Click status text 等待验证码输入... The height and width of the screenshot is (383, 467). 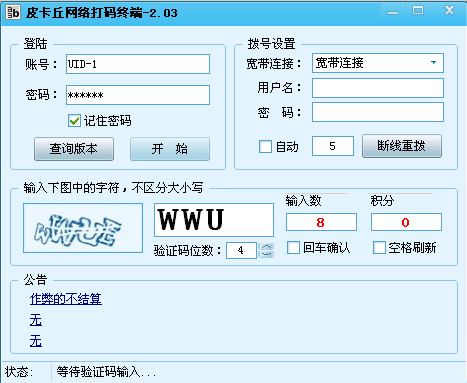(x=106, y=372)
